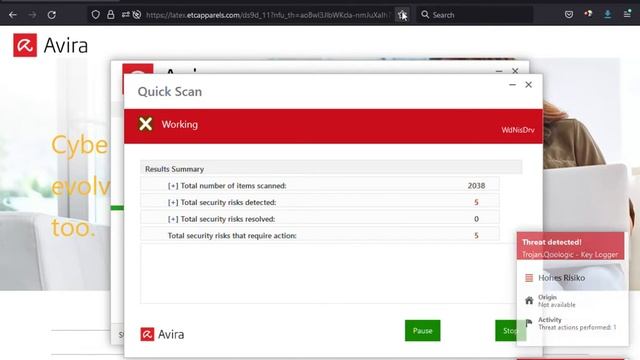Click the browser forward arrow
The height and width of the screenshot is (360, 640).
point(32,15)
